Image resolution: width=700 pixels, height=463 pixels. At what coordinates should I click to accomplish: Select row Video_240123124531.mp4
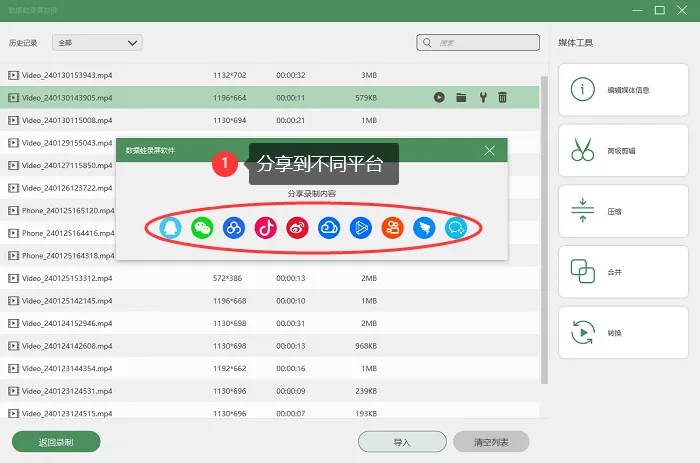[270, 391]
